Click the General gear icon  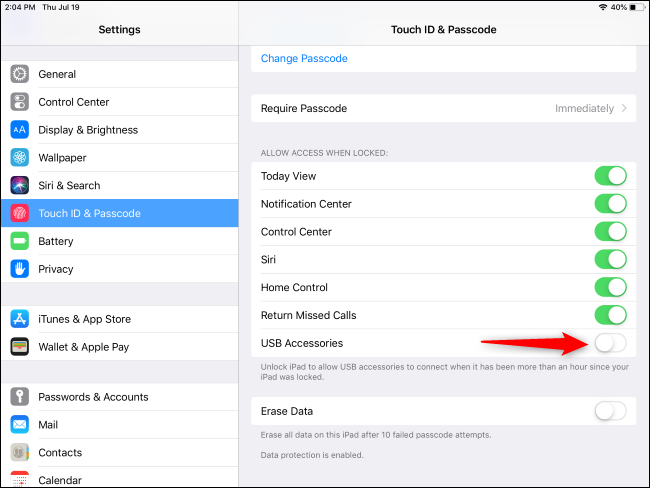tap(20, 74)
